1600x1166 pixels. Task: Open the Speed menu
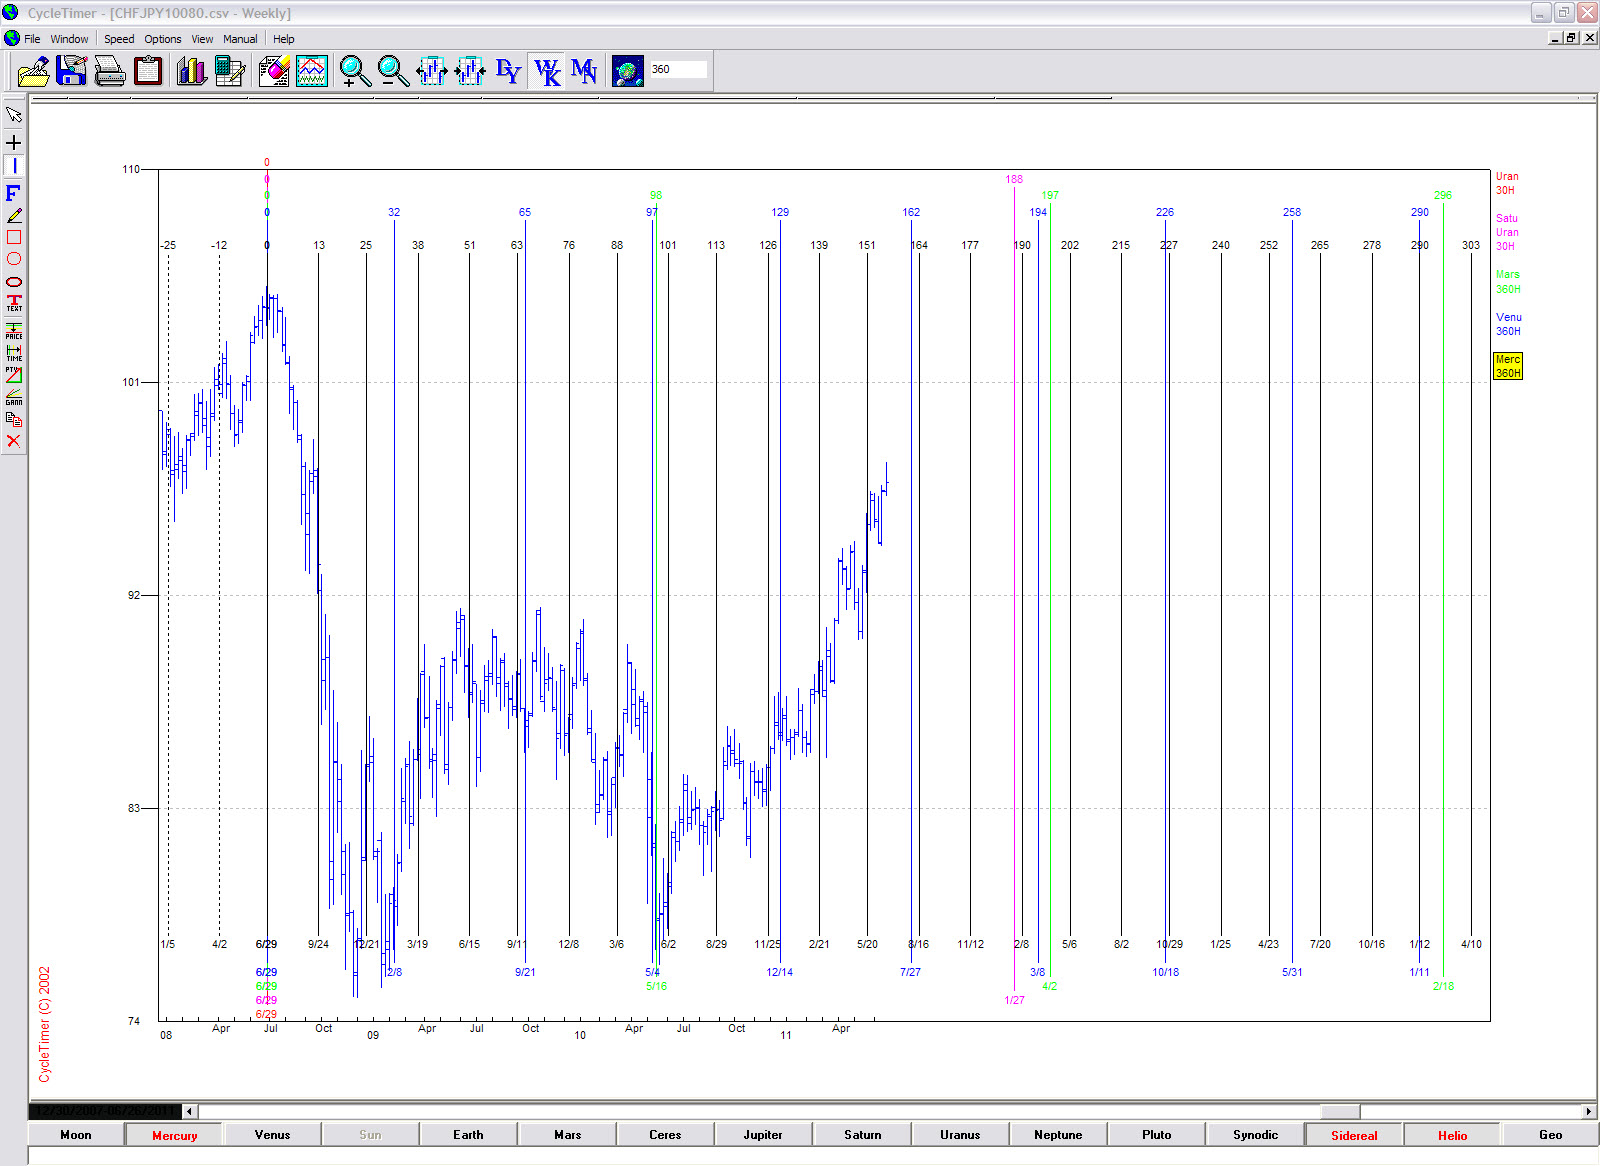[x=119, y=39]
